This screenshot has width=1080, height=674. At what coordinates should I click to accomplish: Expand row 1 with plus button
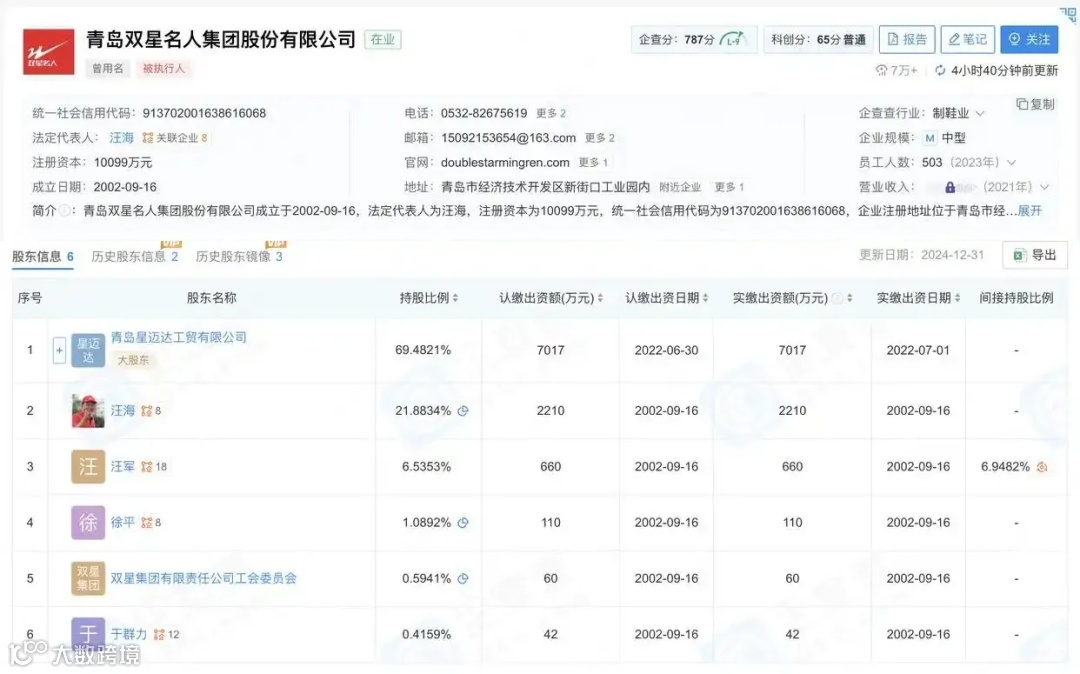pos(59,350)
